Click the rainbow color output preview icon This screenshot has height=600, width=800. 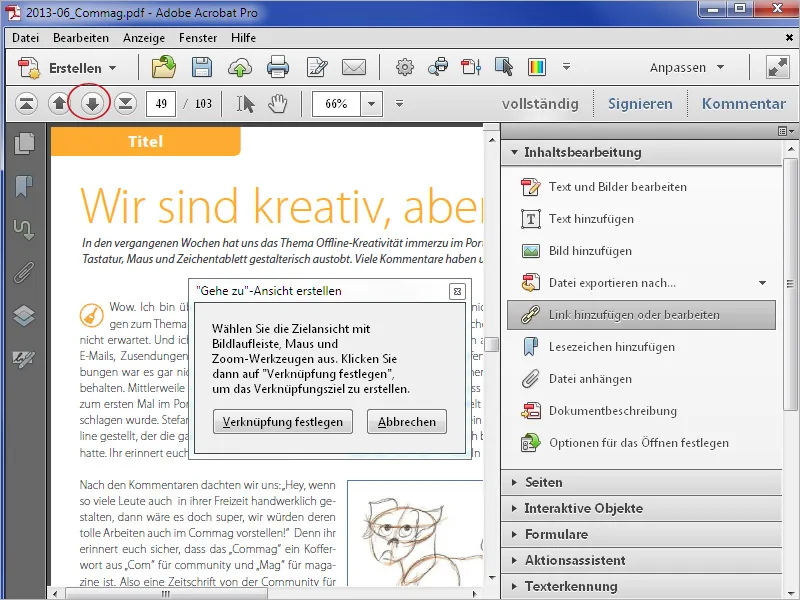(537, 67)
